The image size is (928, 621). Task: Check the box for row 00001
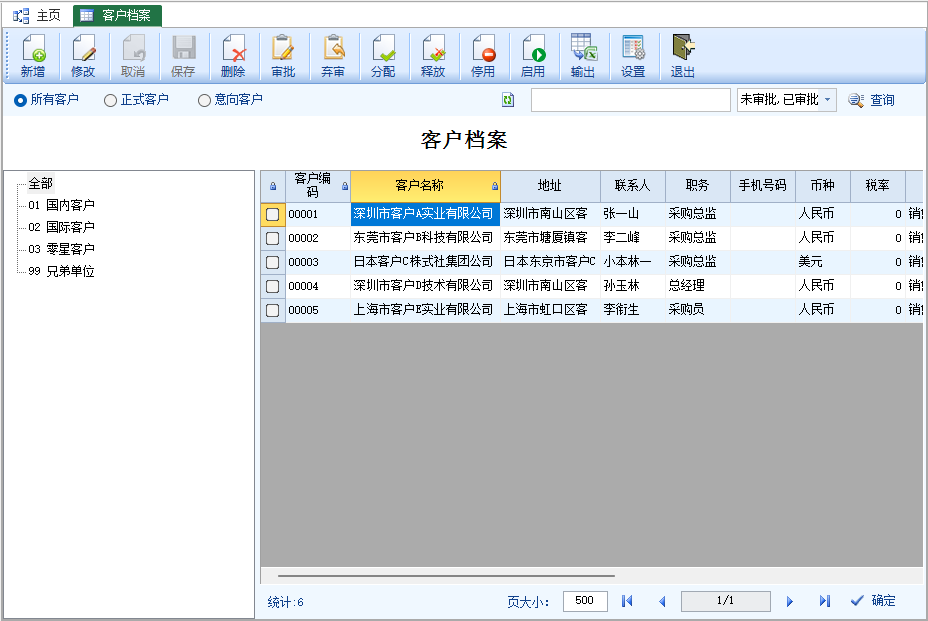pos(272,214)
